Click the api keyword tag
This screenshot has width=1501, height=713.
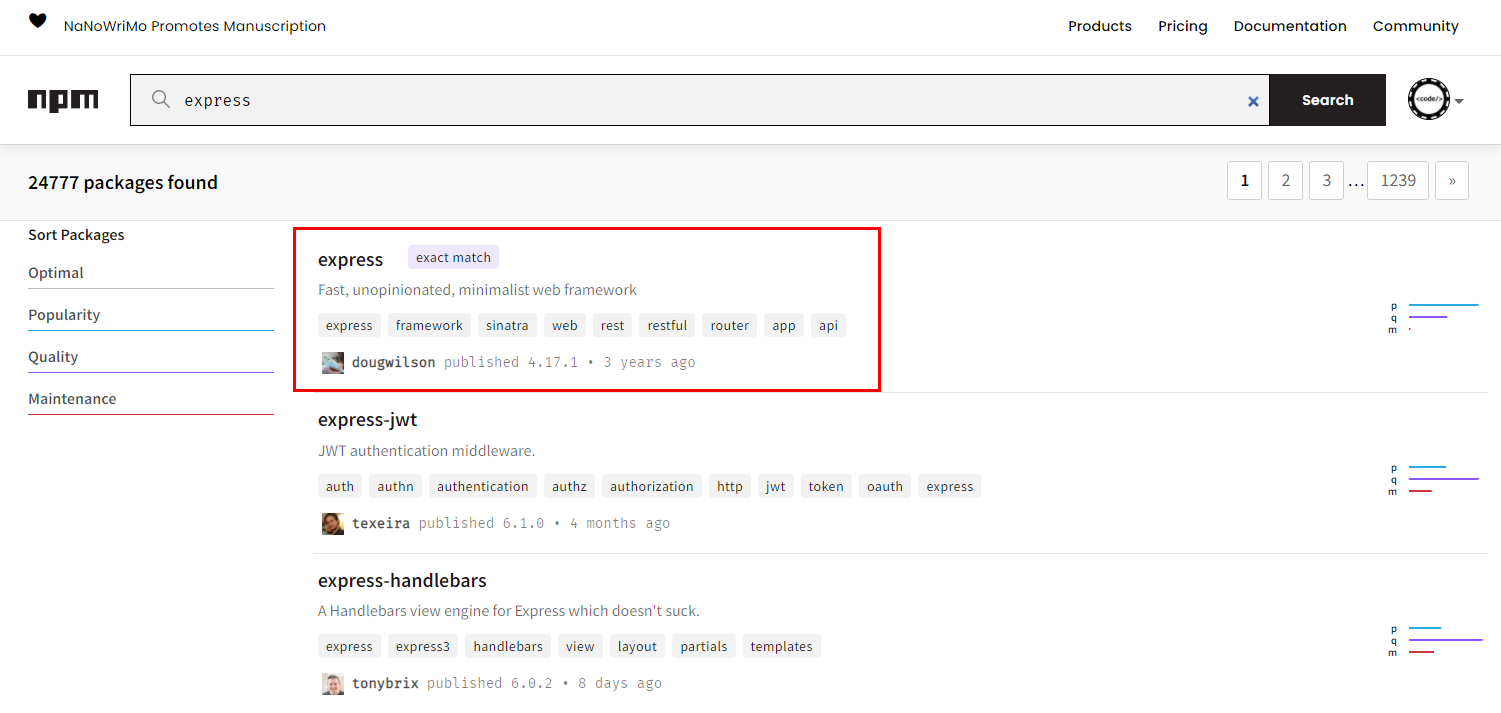pos(829,325)
